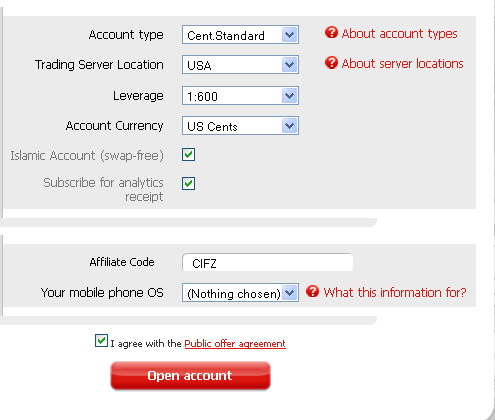Uncheck the I agree with the agreement checkbox
This screenshot has width=495, height=420.
click(101, 341)
